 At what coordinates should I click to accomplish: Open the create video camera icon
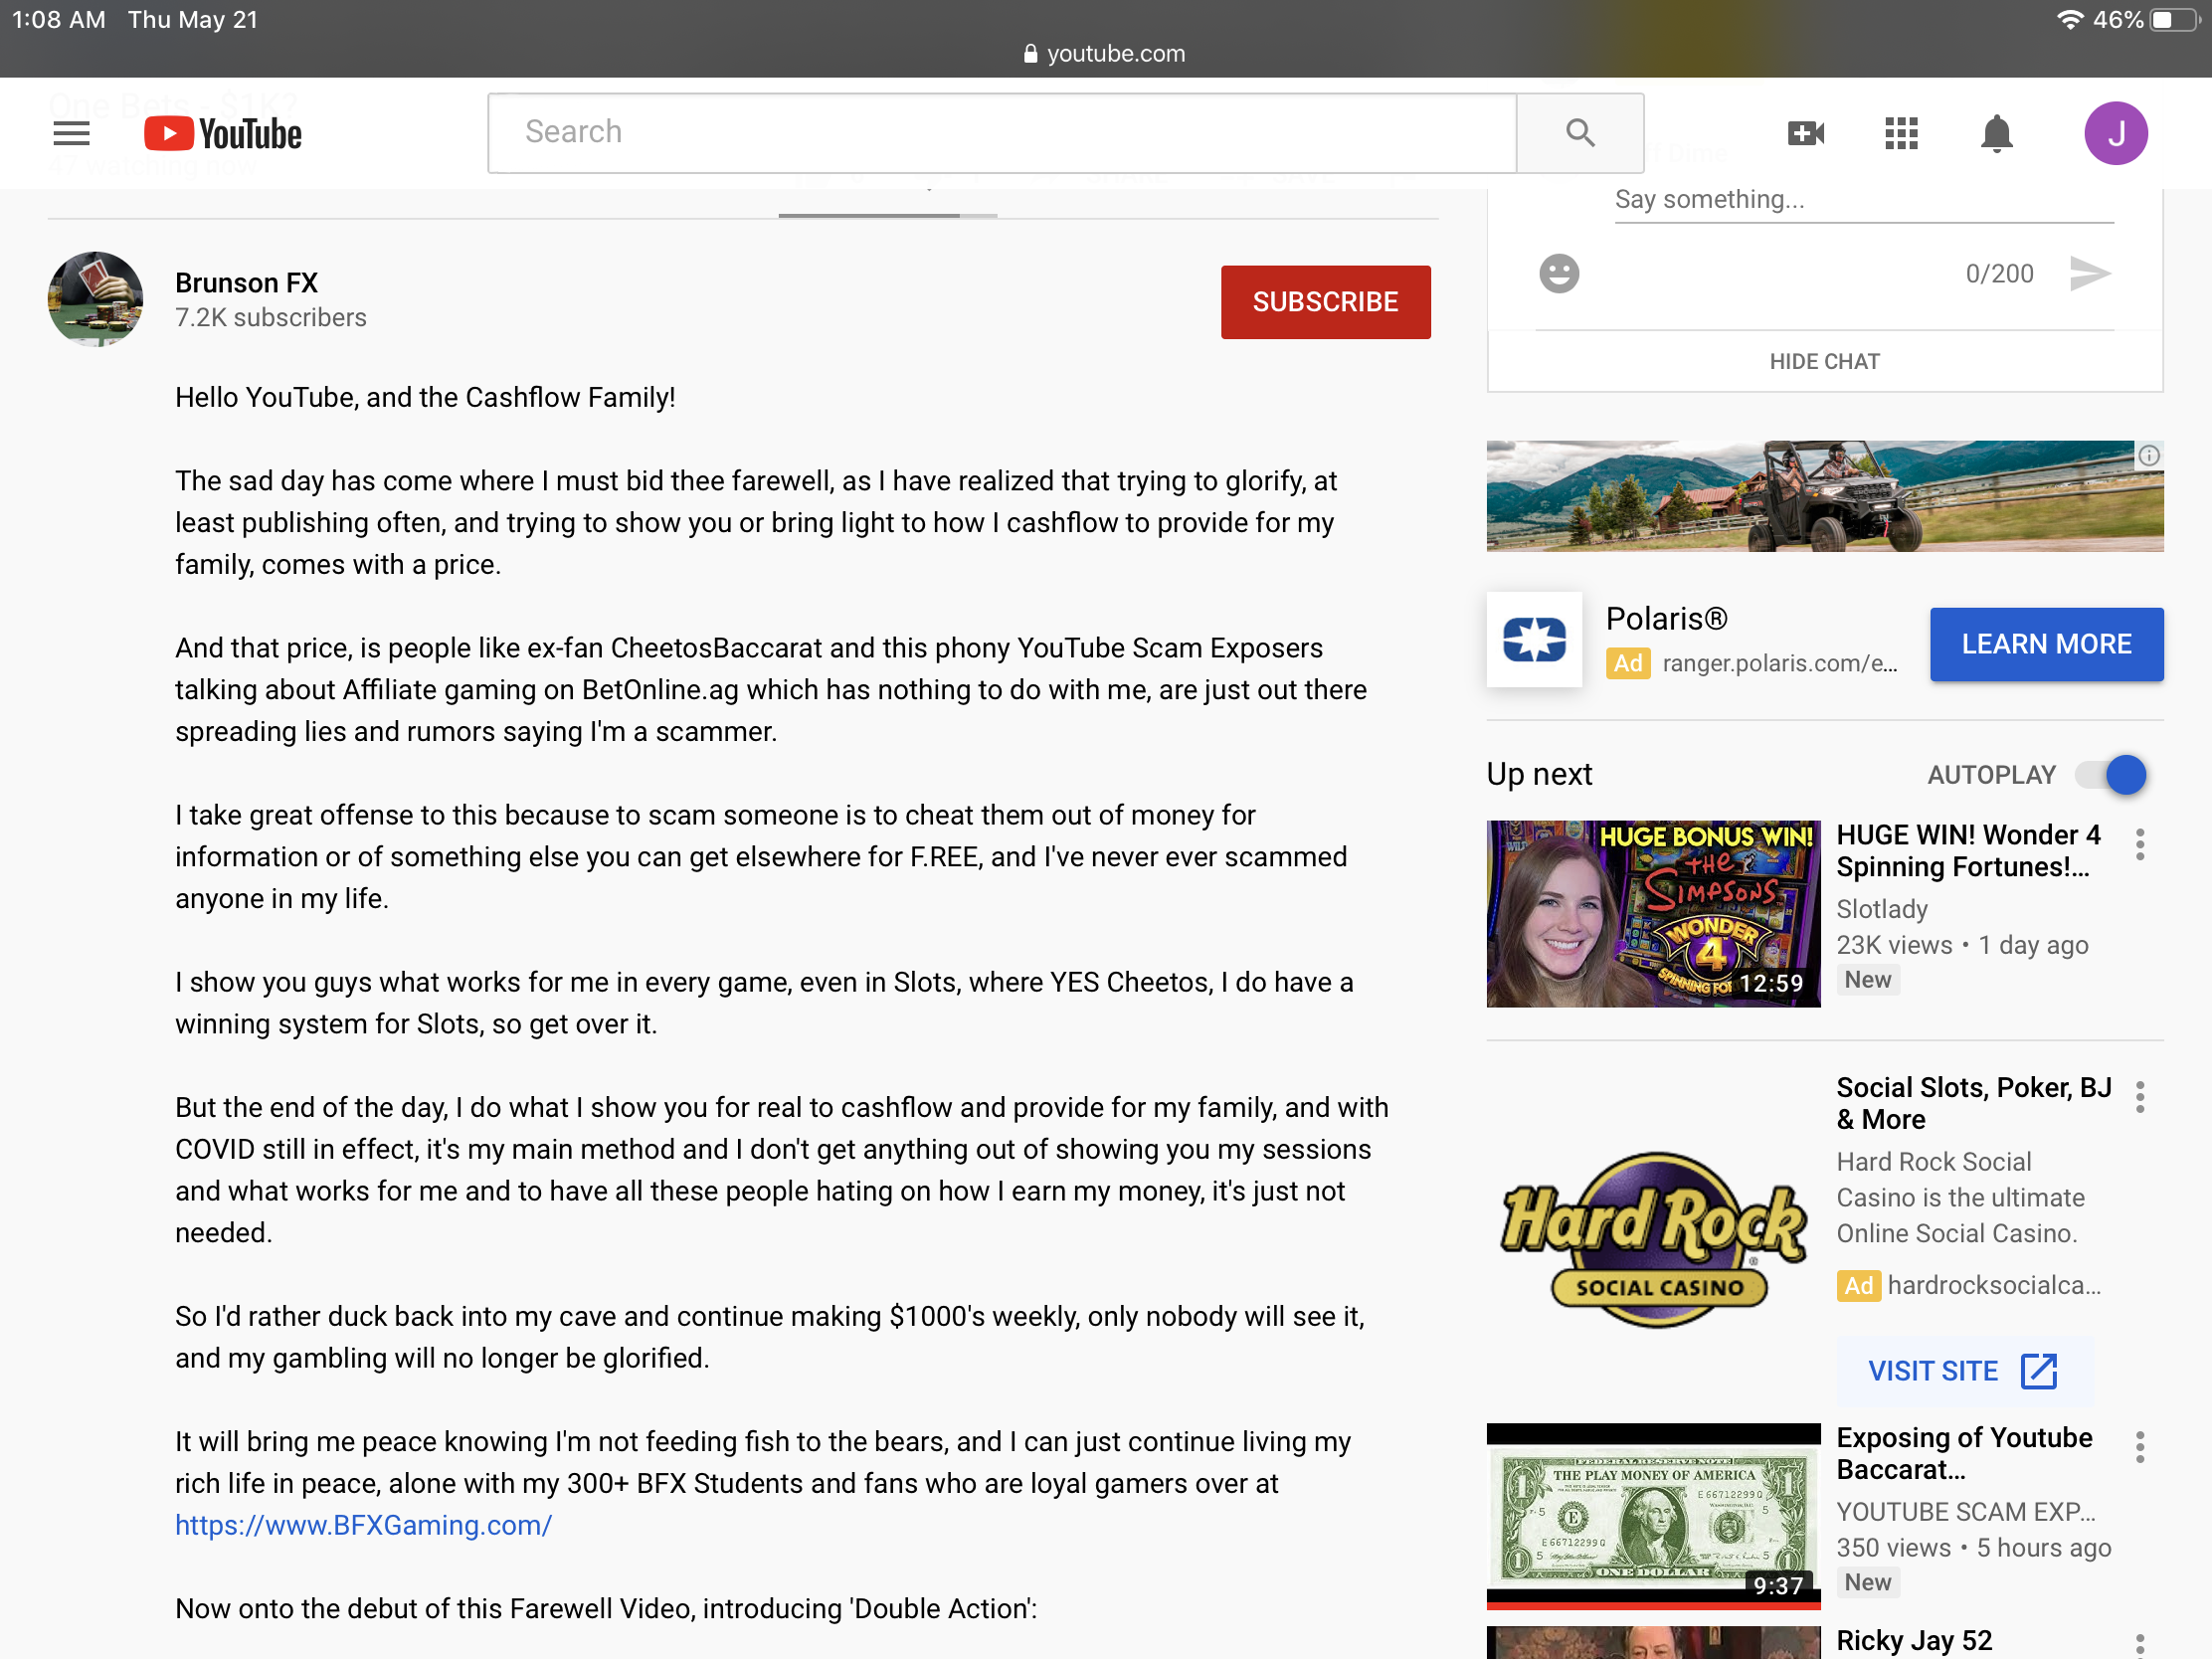[x=1806, y=133]
